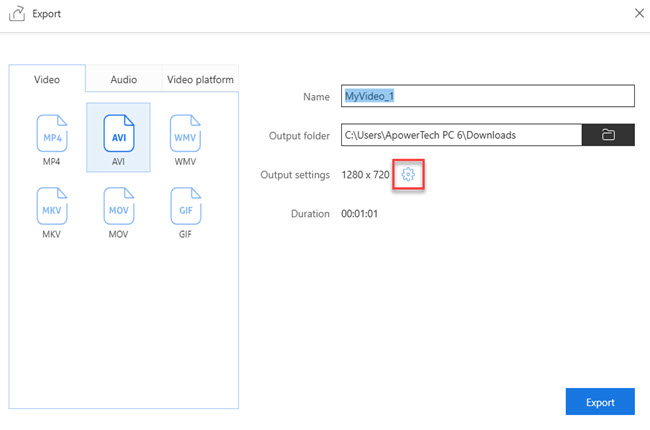This screenshot has height=430, width=650.
Task: Choose the MOV format option
Action: coord(118,208)
